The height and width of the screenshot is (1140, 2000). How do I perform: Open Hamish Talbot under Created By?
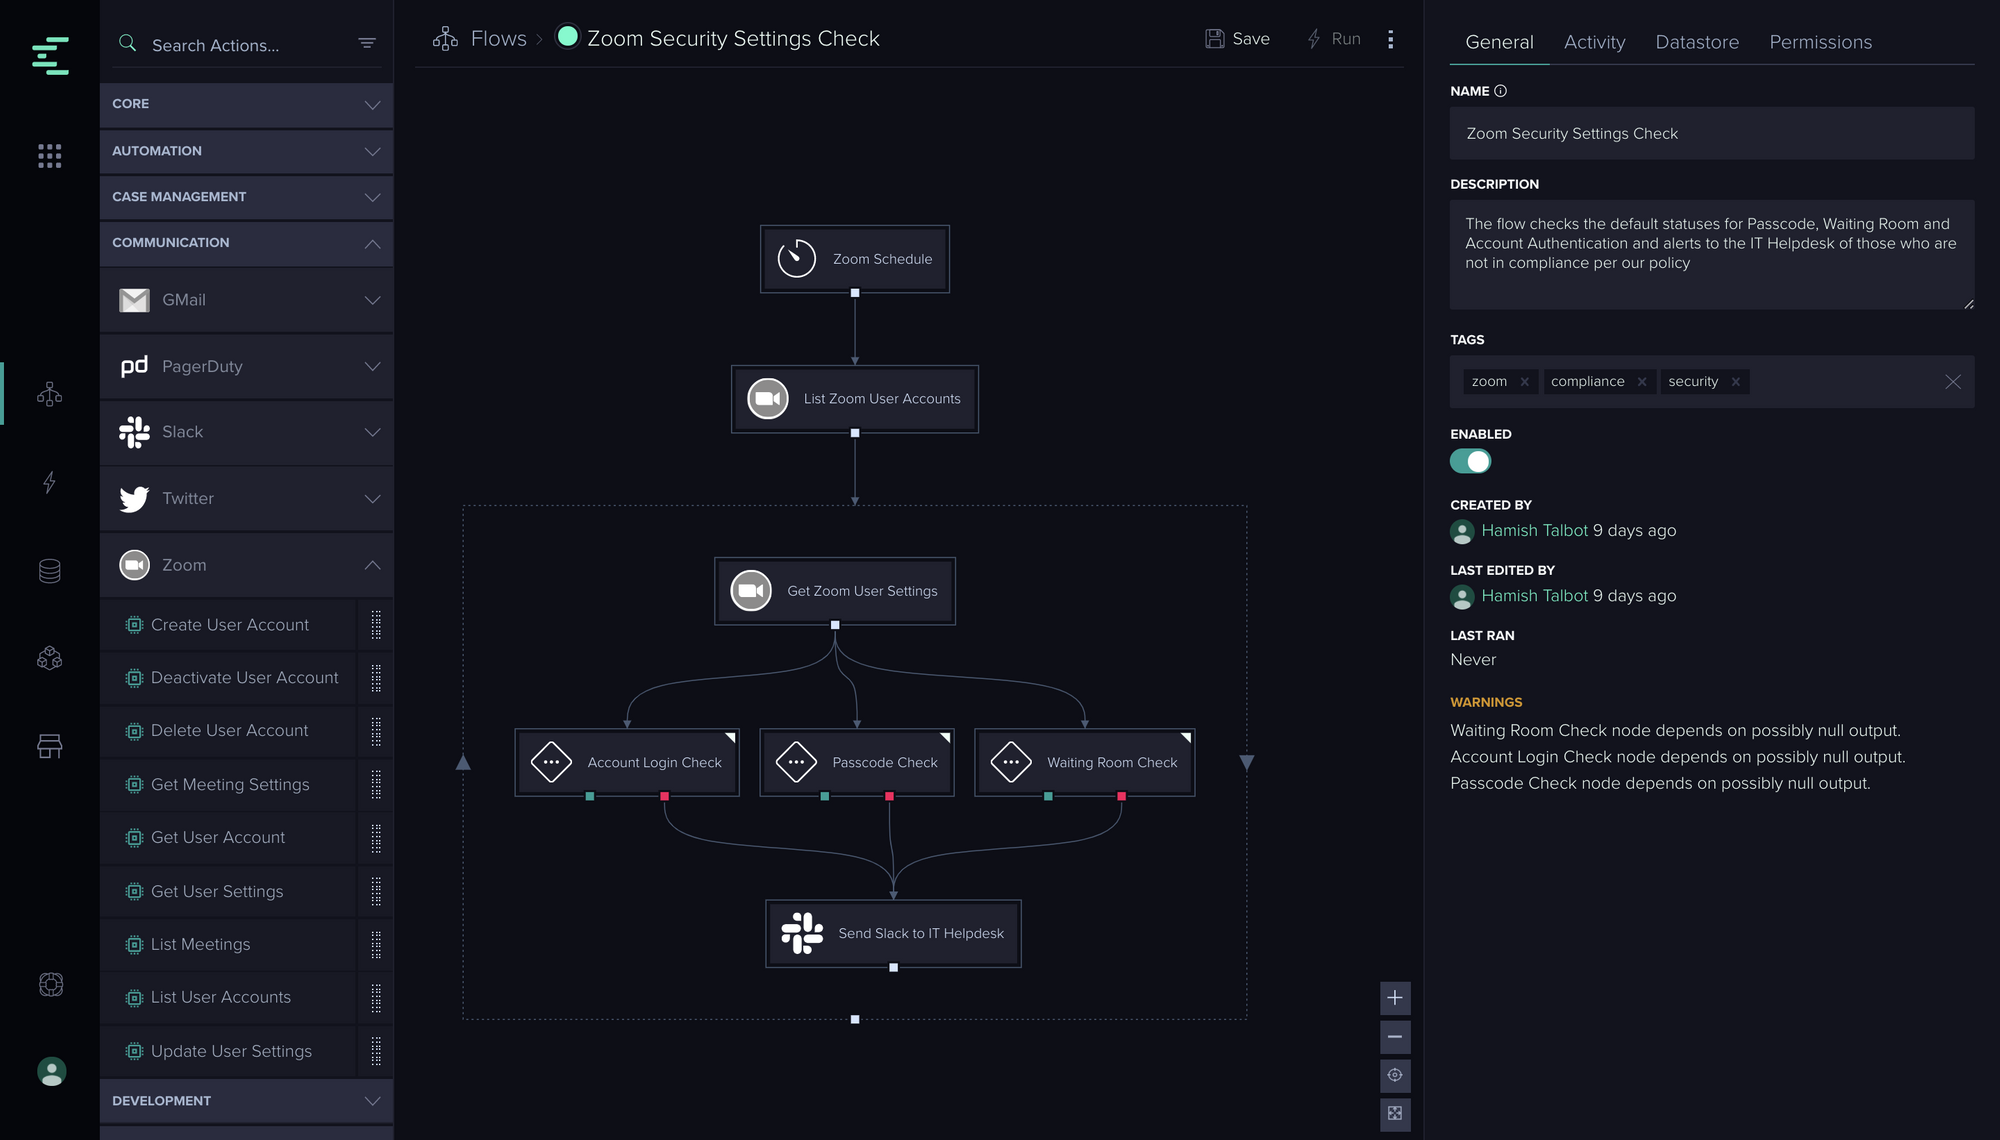[1534, 531]
